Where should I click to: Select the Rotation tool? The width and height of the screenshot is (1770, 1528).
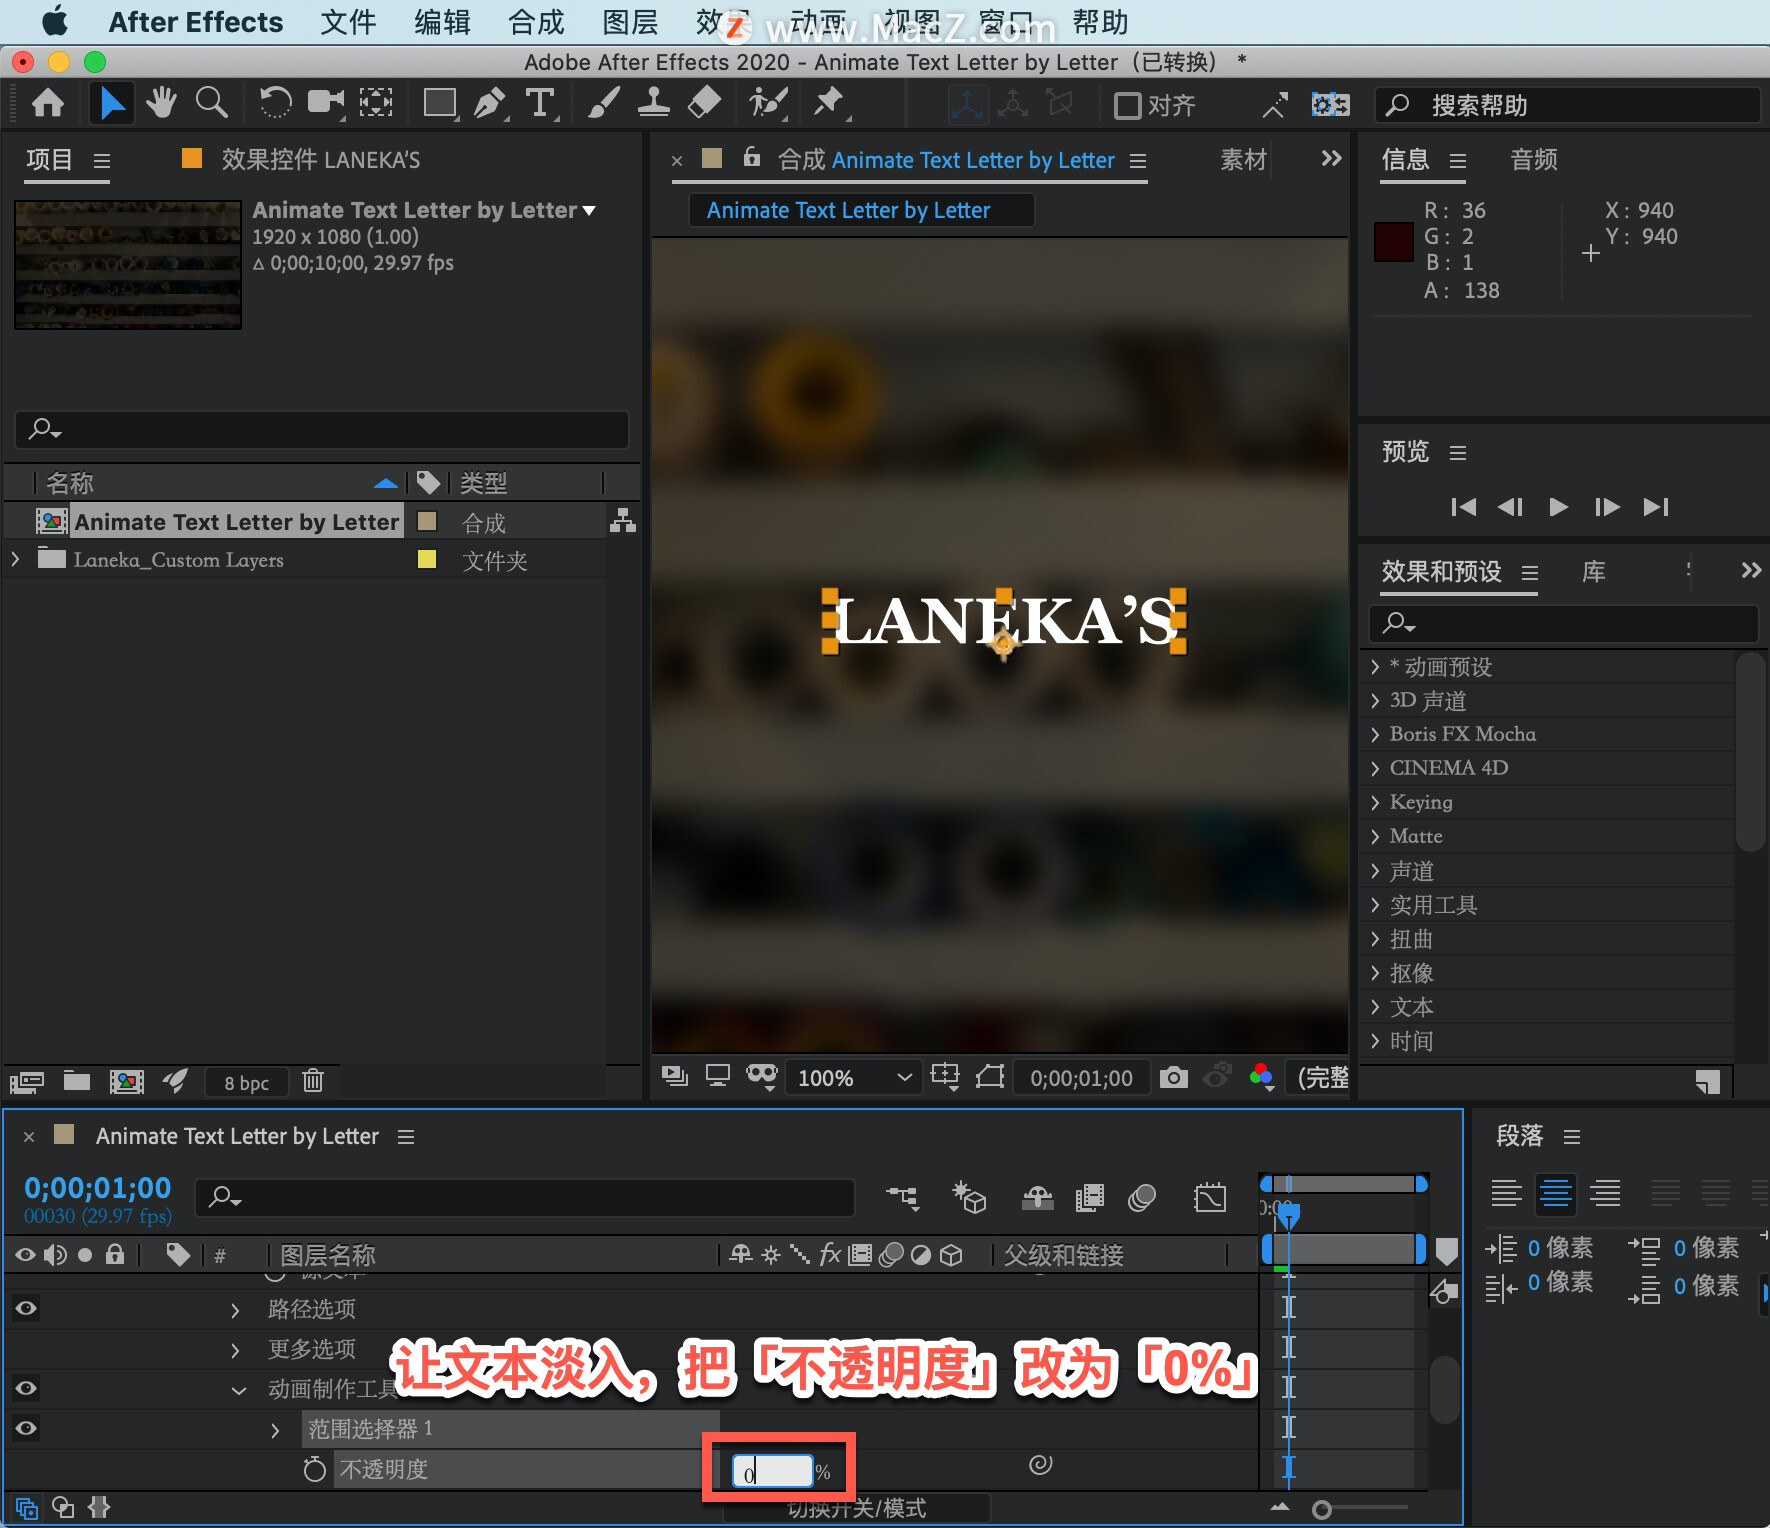[275, 103]
